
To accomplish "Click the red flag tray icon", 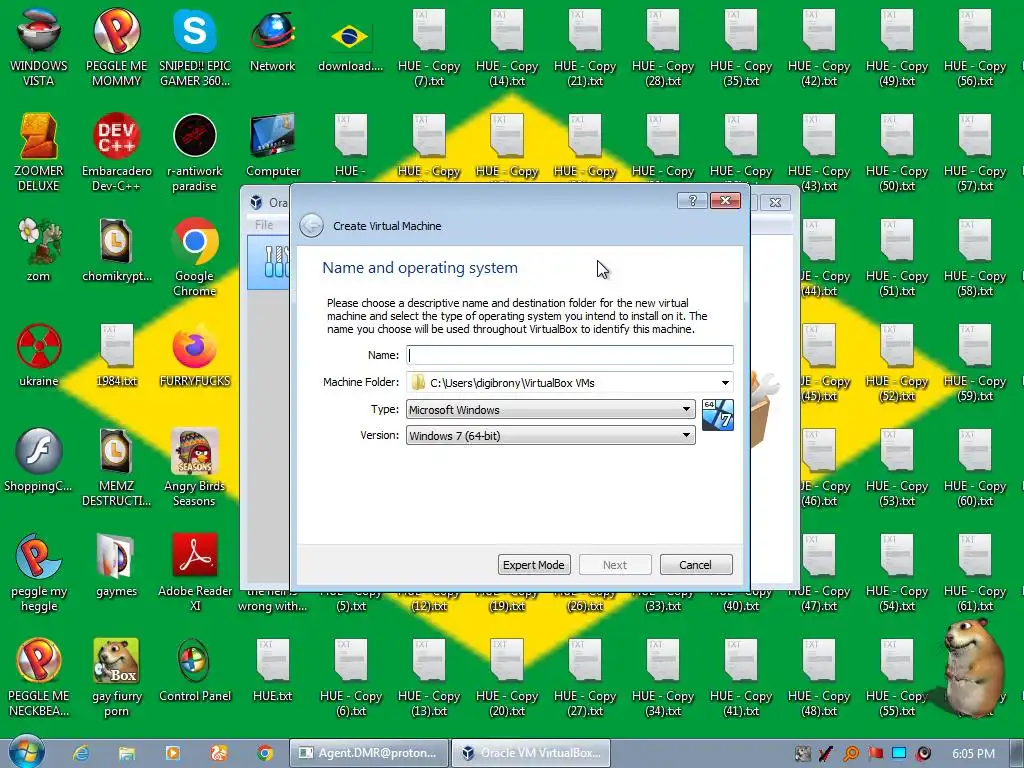I will pyautogui.click(x=875, y=754).
